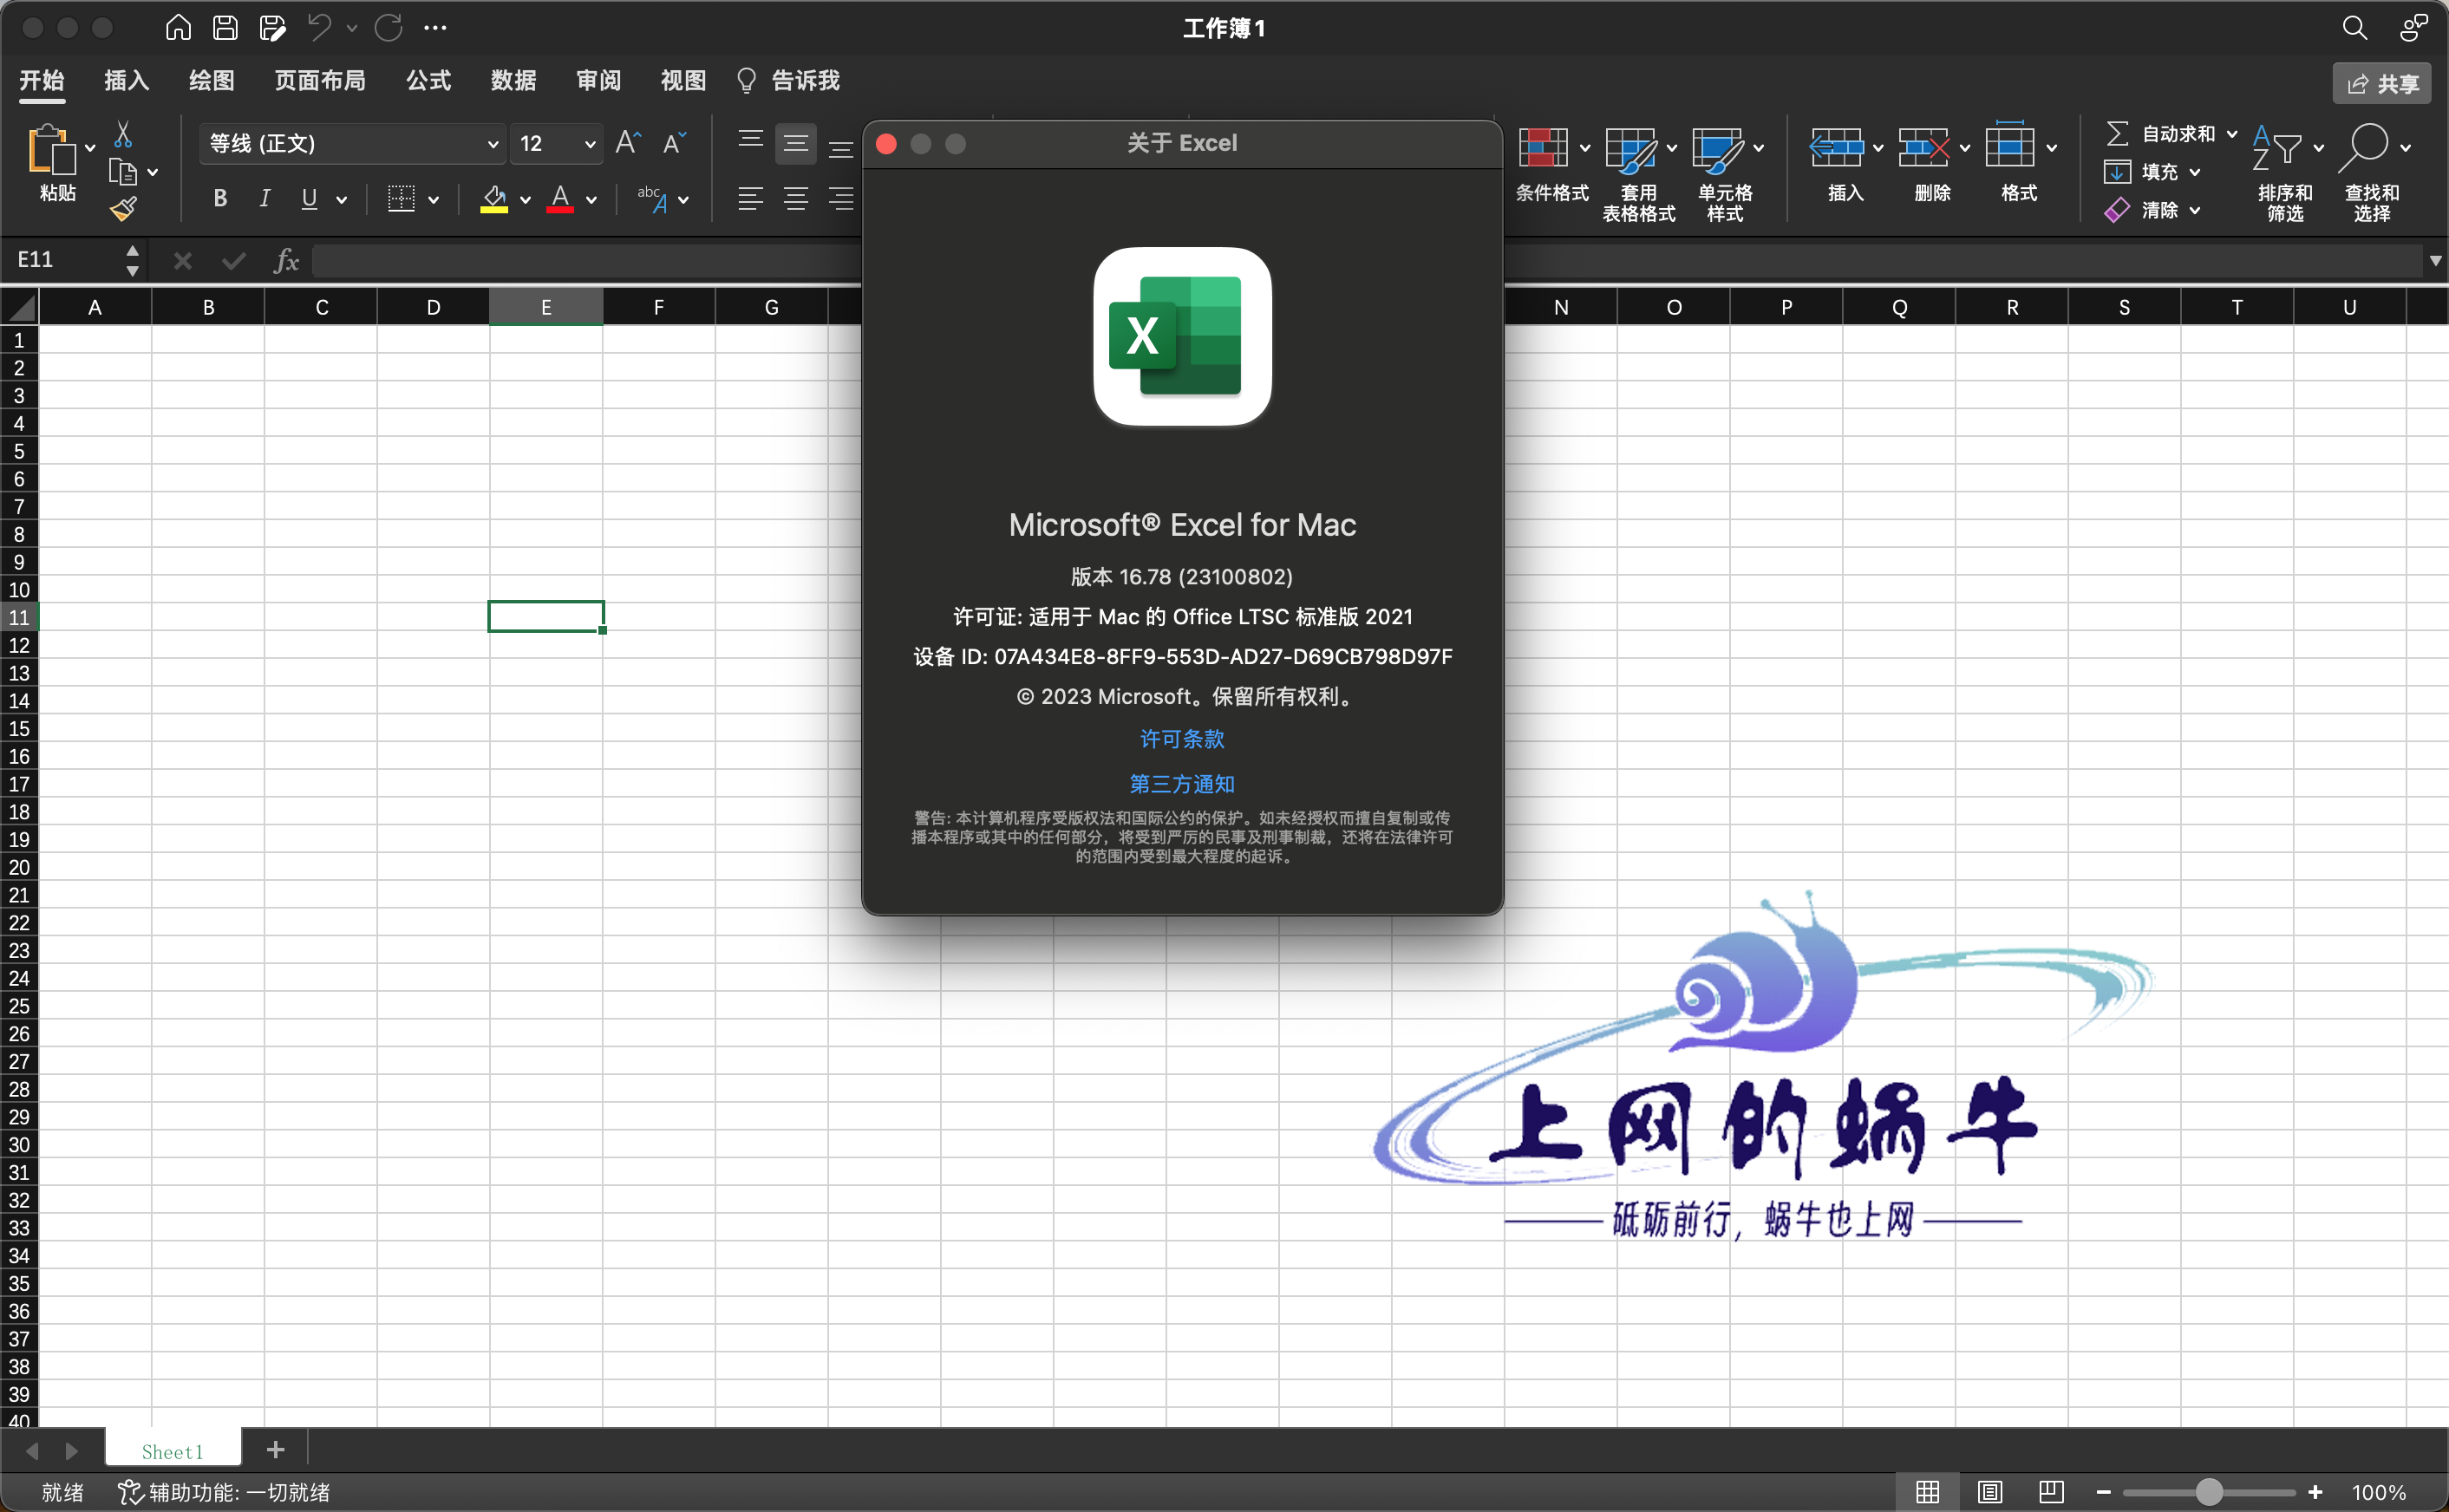Viewport: 2449px width, 1512px height.
Task: Click the Format Painter brush icon
Action: point(123,209)
